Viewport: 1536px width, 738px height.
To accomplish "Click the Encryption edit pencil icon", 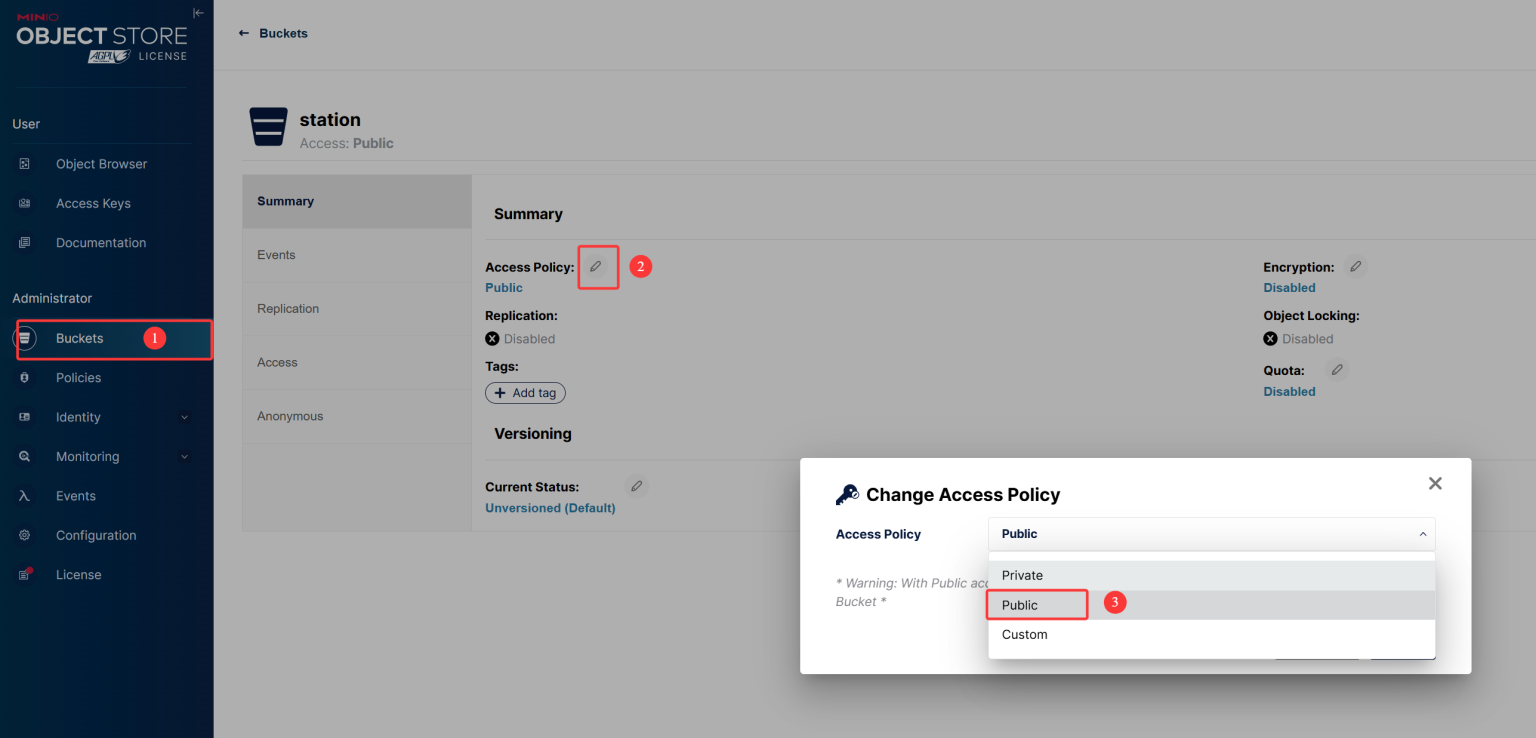I will [x=1355, y=266].
